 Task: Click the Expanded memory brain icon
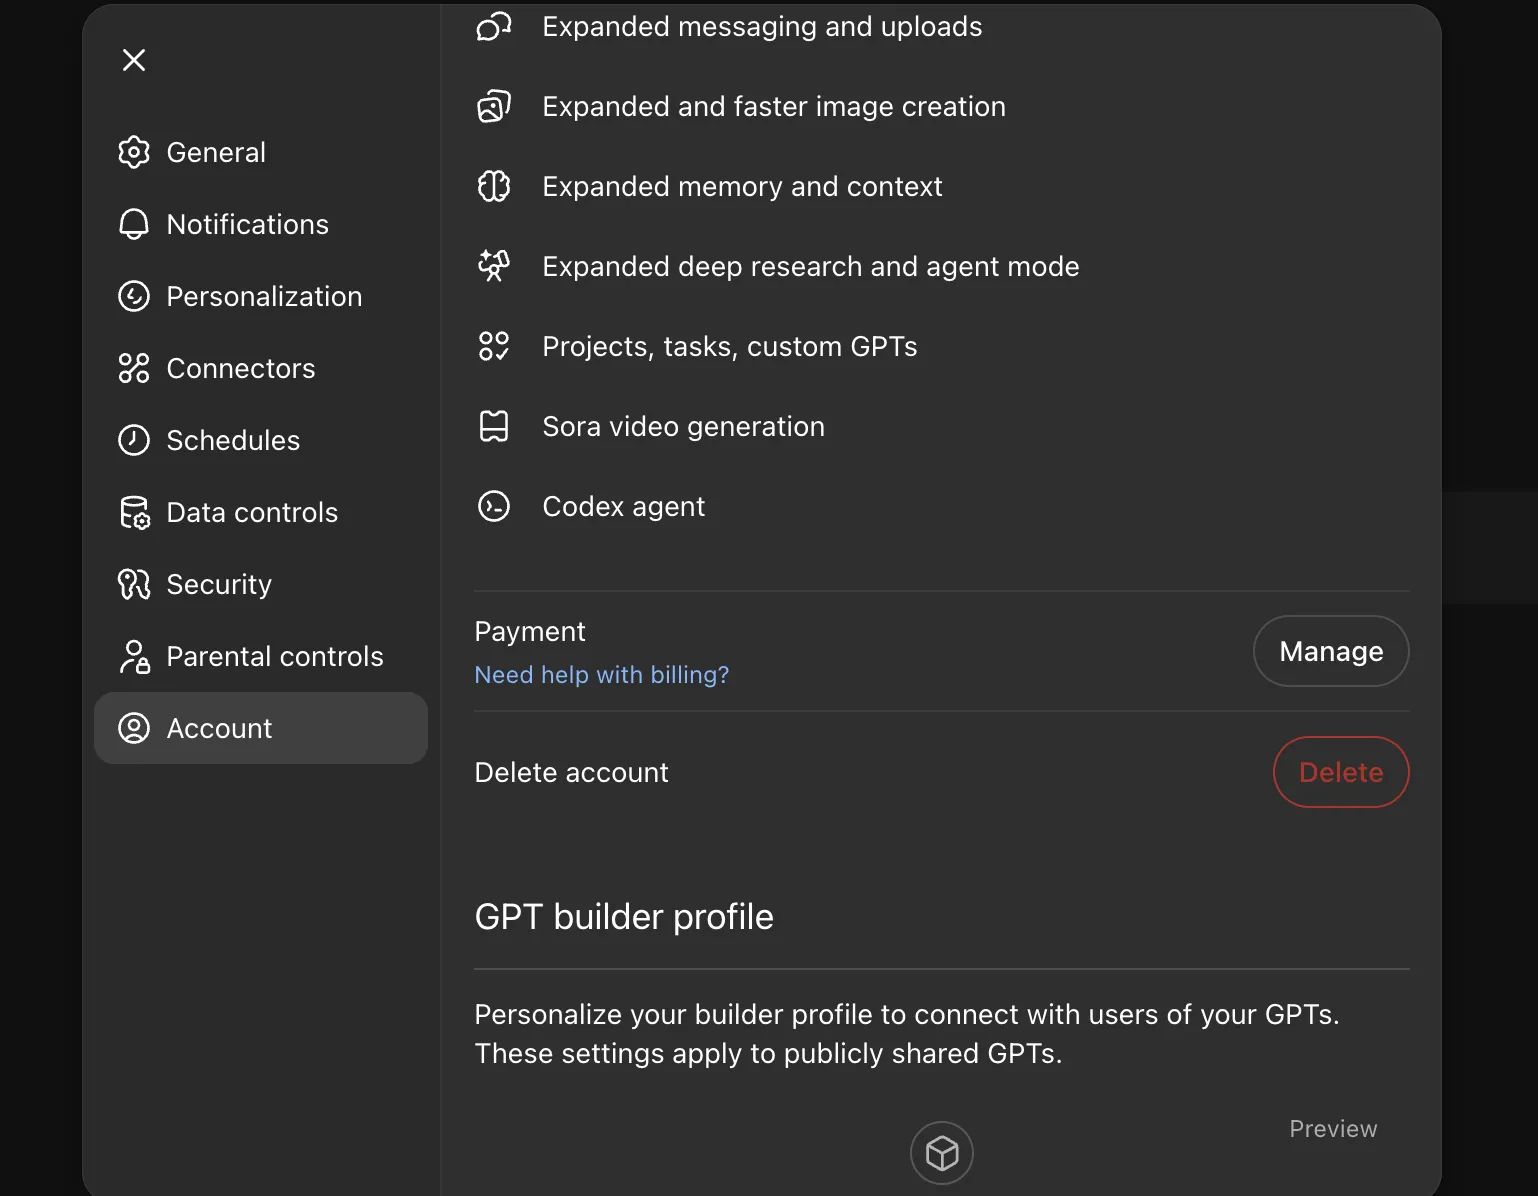tap(494, 187)
